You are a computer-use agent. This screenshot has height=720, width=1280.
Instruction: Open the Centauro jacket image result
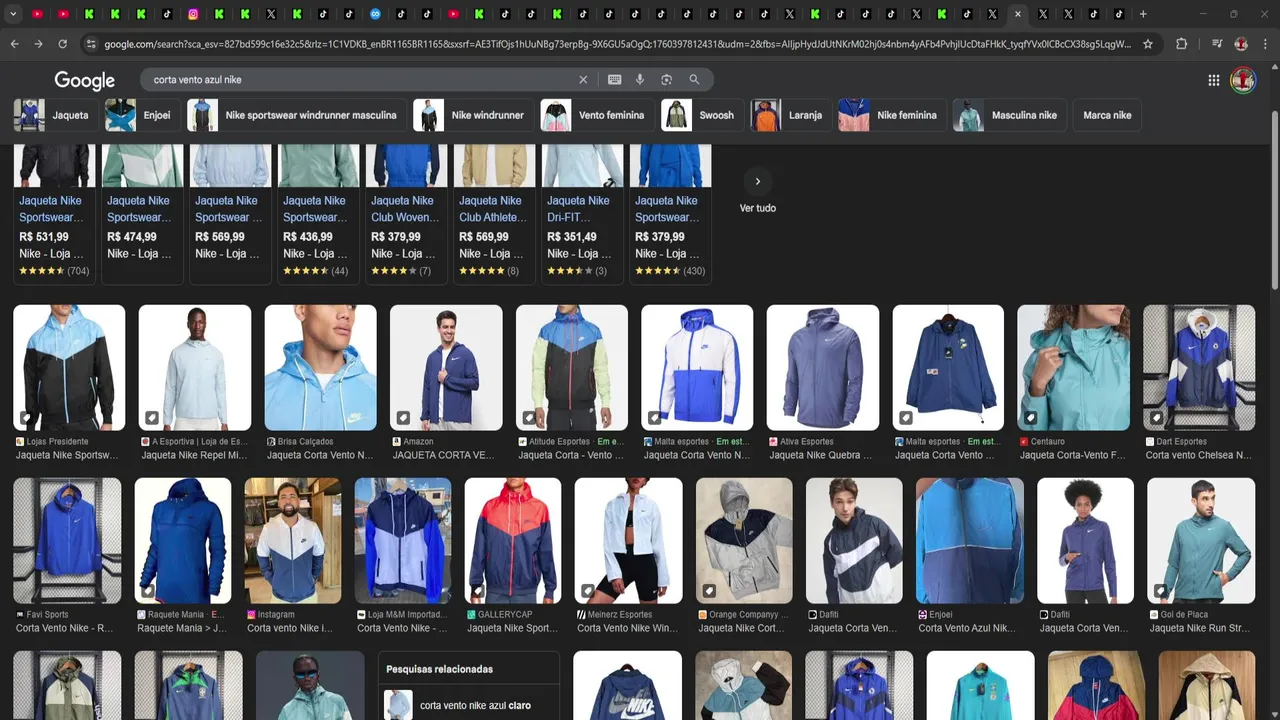click(1074, 367)
